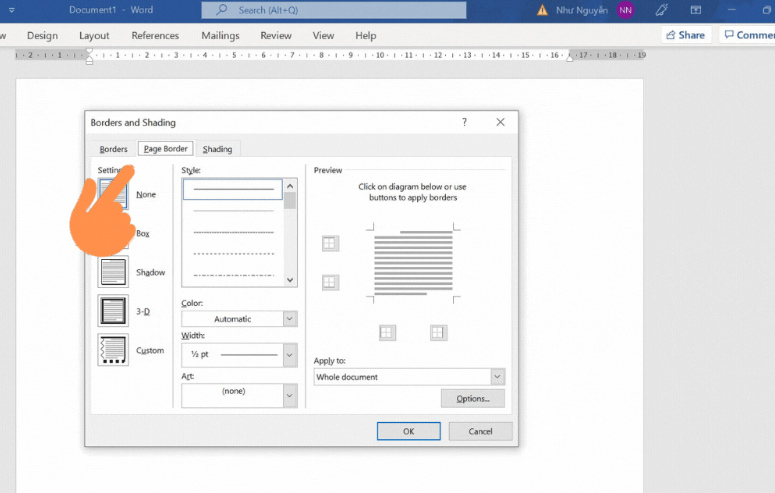Open the Options... button
This screenshot has height=493, width=775.
pos(472,398)
